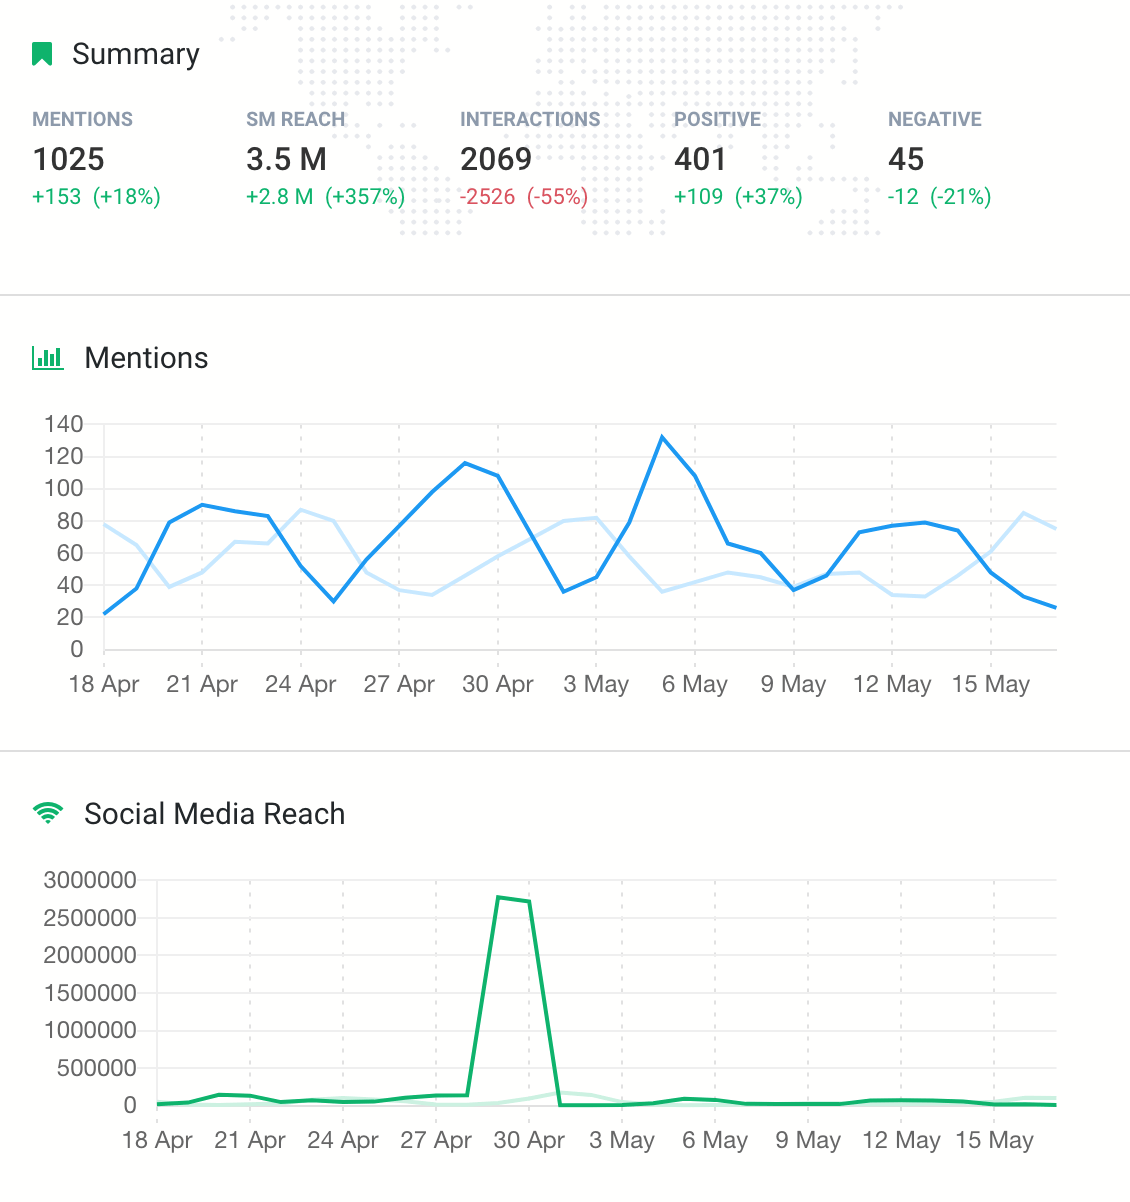Click the Mentions section heading
The width and height of the screenshot is (1130, 1202).
click(146, 358)
